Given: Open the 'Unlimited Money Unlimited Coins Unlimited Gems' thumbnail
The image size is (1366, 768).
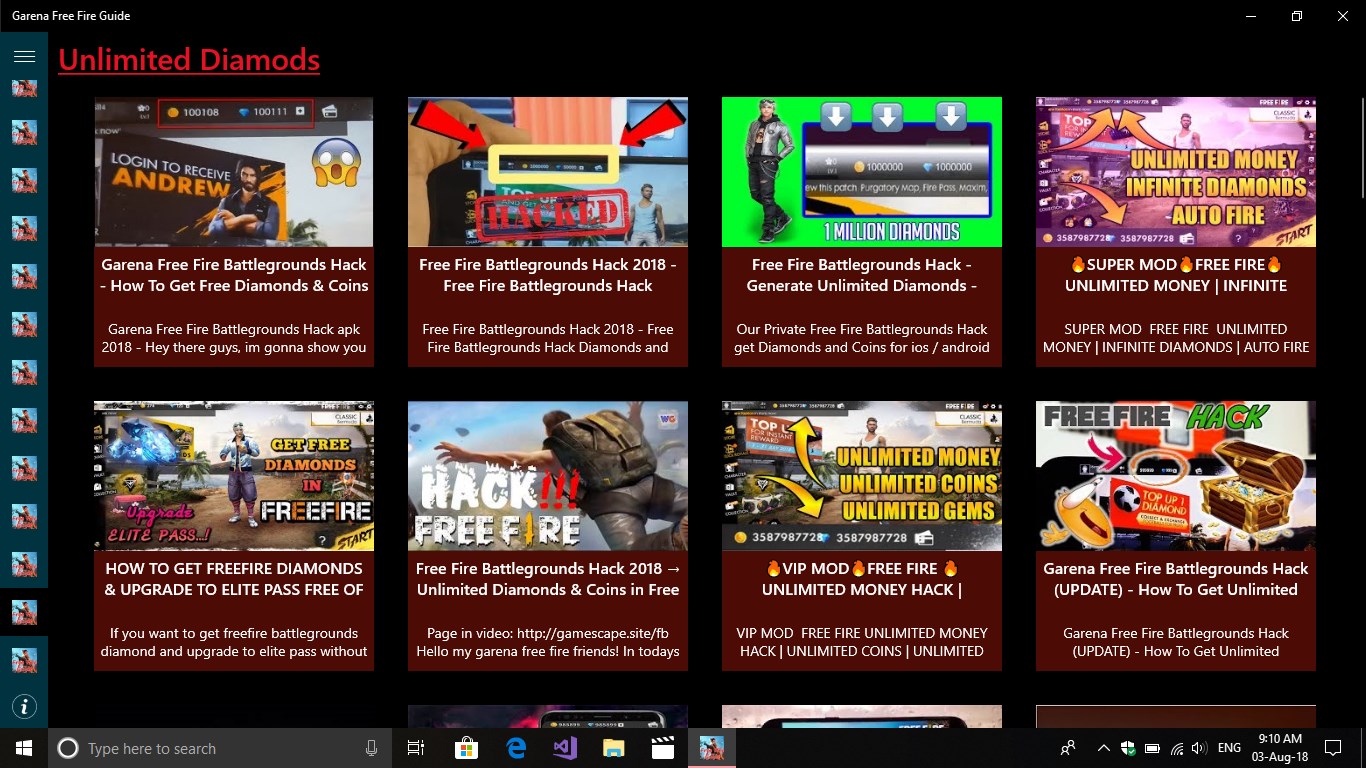Looking at the screenshot, I should coord(862,476).
